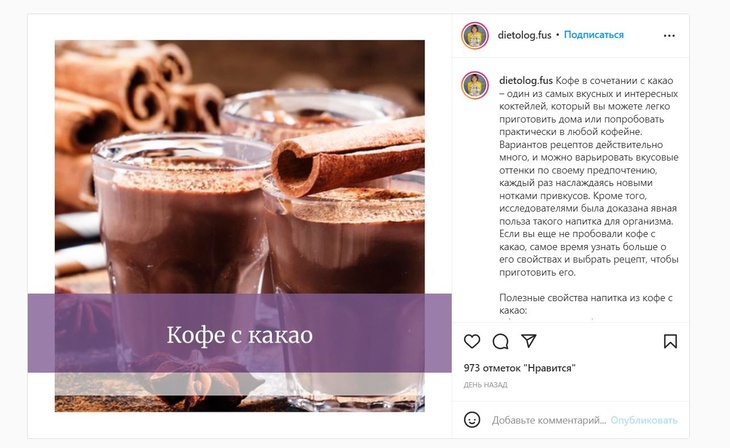The width and height of the screenshot is (730, 448).
Task: Focus the Добавьте комментарий input field
Action: coord(548,420)
